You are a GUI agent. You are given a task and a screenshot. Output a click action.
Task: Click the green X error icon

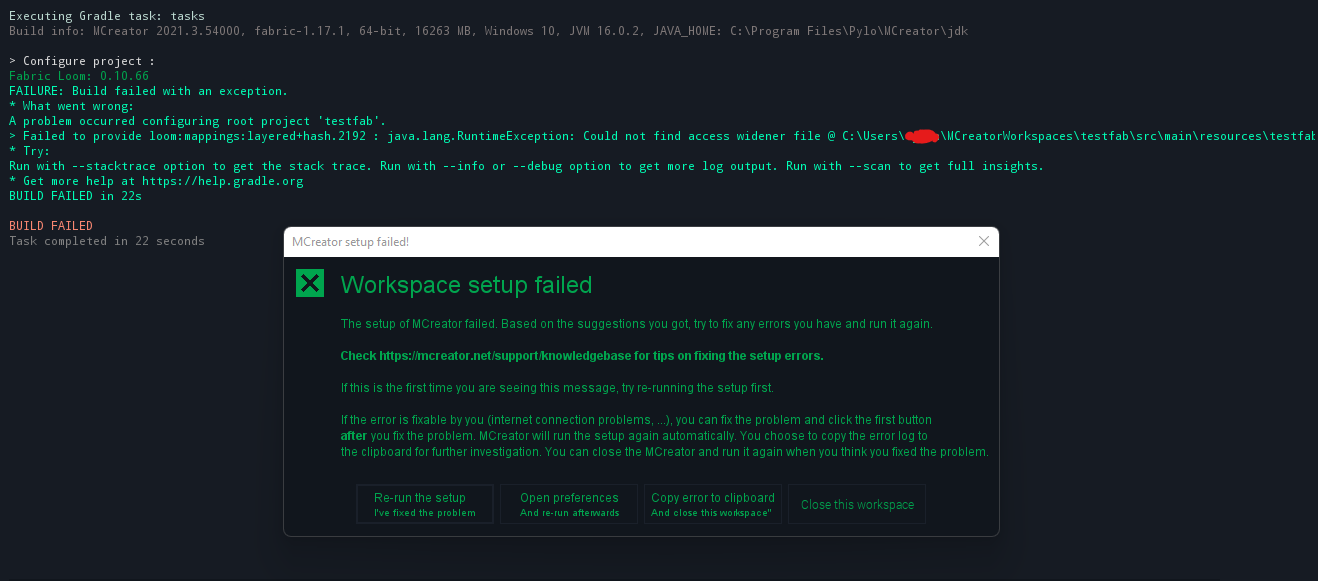[309, 283]
